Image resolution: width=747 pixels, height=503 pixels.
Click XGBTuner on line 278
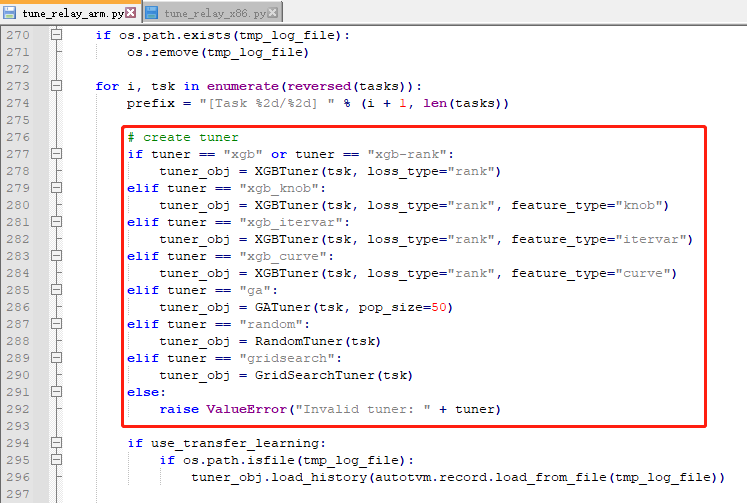(287, 171)
